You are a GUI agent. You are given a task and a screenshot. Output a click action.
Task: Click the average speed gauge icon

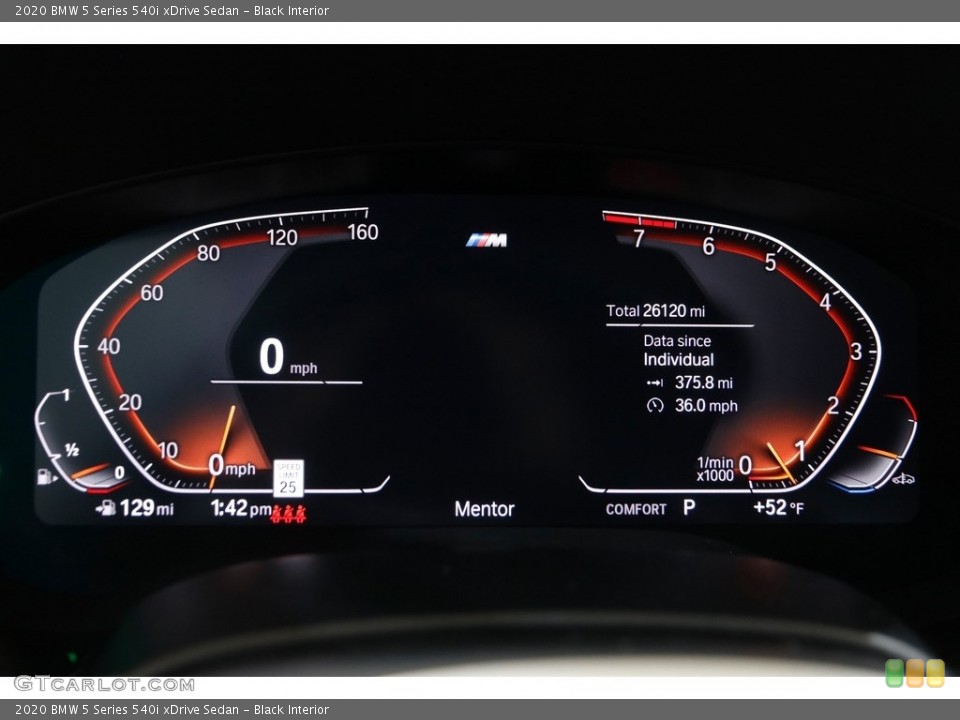pos(655,405)
